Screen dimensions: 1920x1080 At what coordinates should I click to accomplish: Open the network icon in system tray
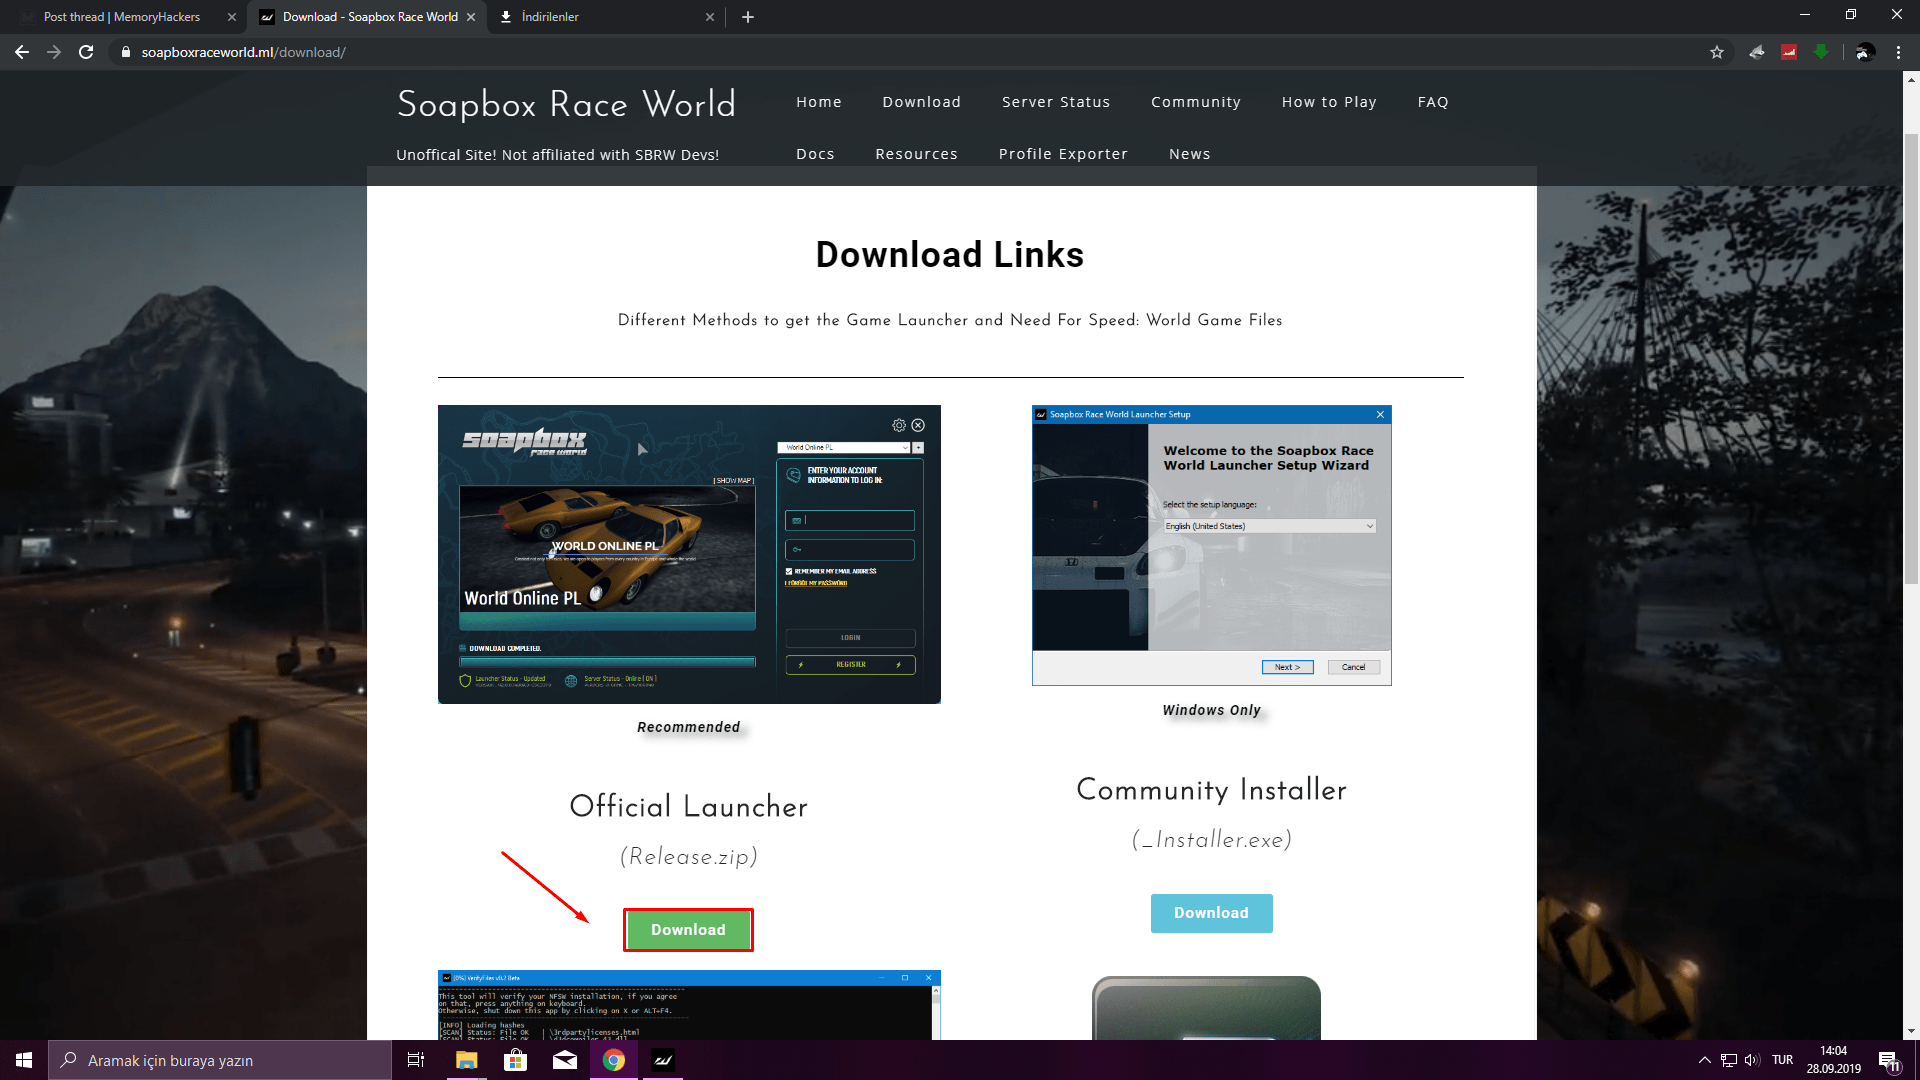click(x=1728, y=1060)
